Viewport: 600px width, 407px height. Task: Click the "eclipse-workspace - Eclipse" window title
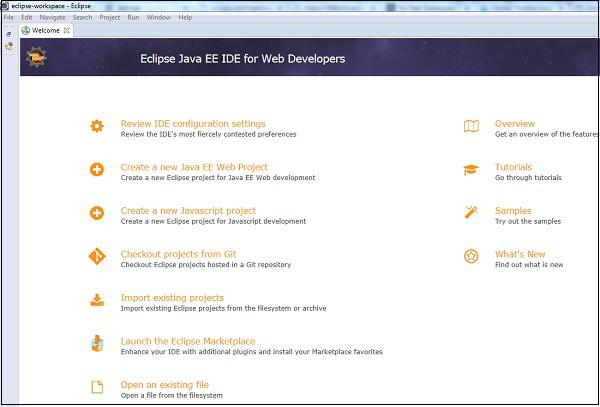coord(51,7)
